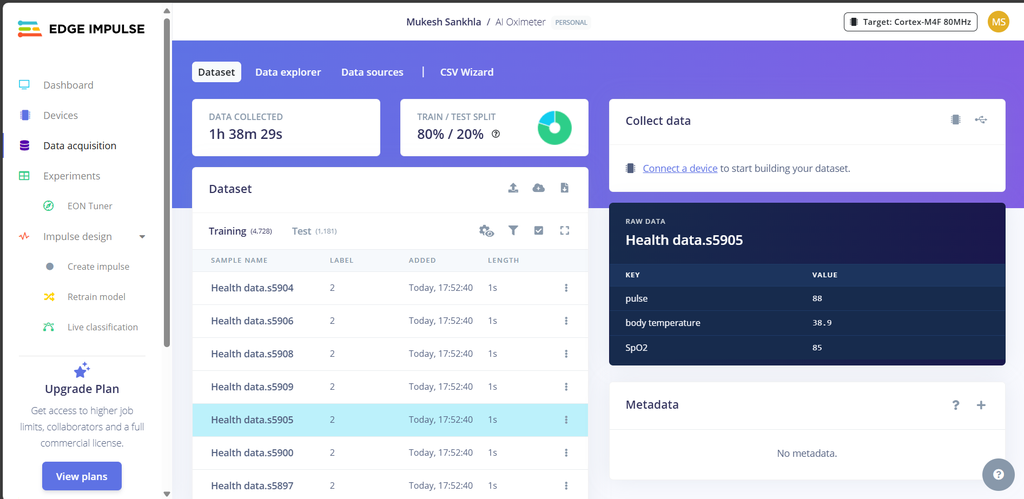
Task: Open options menu for Health data.s5906
Action: [x=566, y=321]
